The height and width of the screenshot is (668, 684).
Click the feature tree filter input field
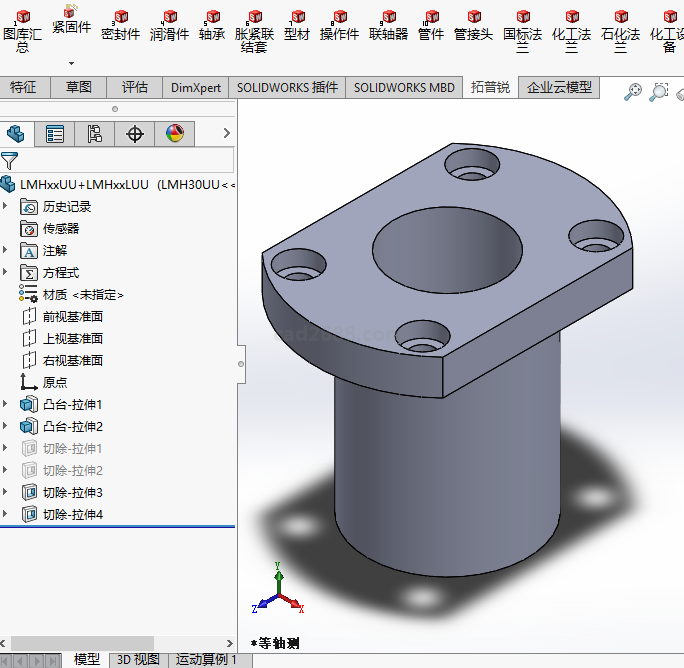126,160
